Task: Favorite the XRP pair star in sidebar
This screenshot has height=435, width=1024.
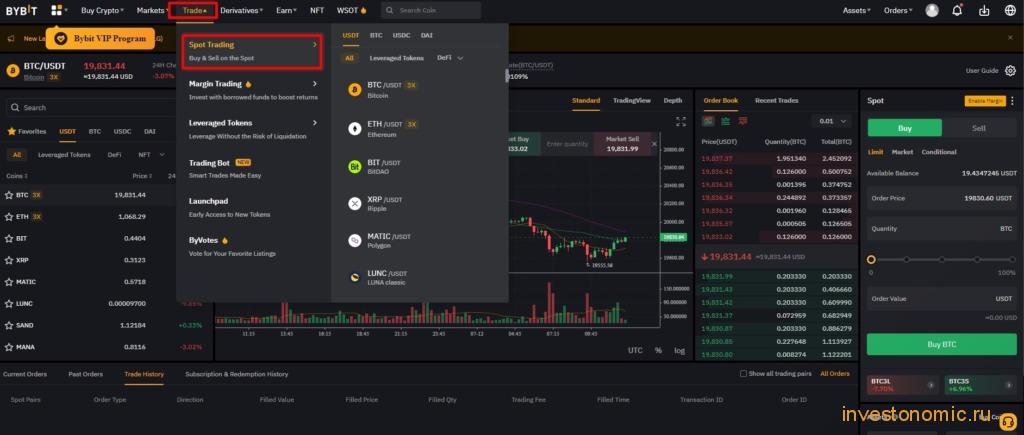Action: coord(9,260)
